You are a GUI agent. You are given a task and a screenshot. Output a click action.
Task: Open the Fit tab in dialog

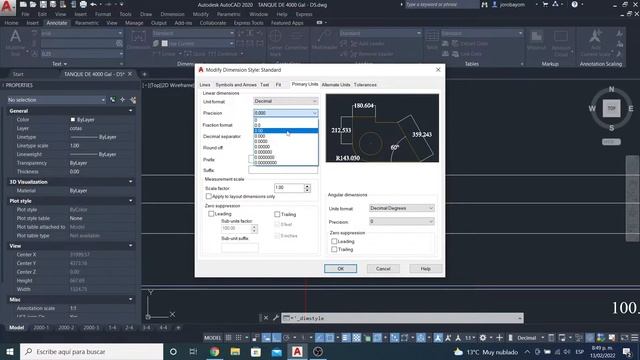point(278,84)
